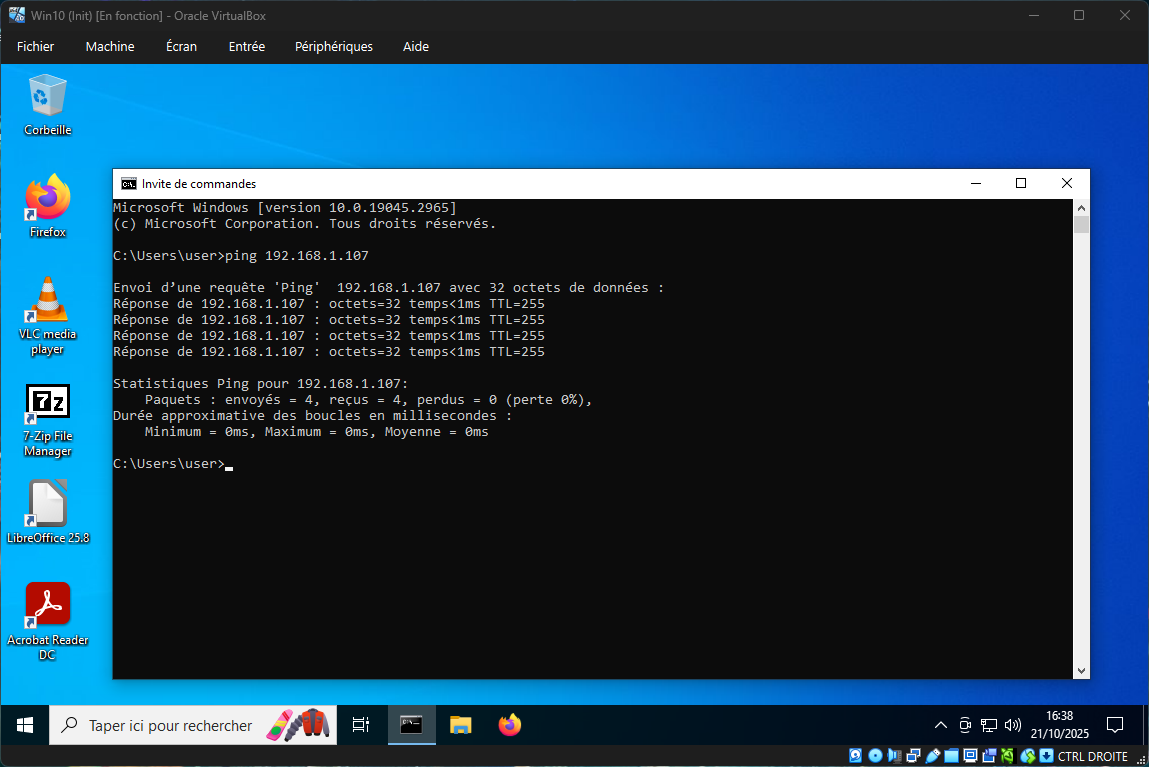Viewport: 1149px width, 767px height.
Task: Click the Corbeille recycle bin icon
Action: click(x=47, y=97)
